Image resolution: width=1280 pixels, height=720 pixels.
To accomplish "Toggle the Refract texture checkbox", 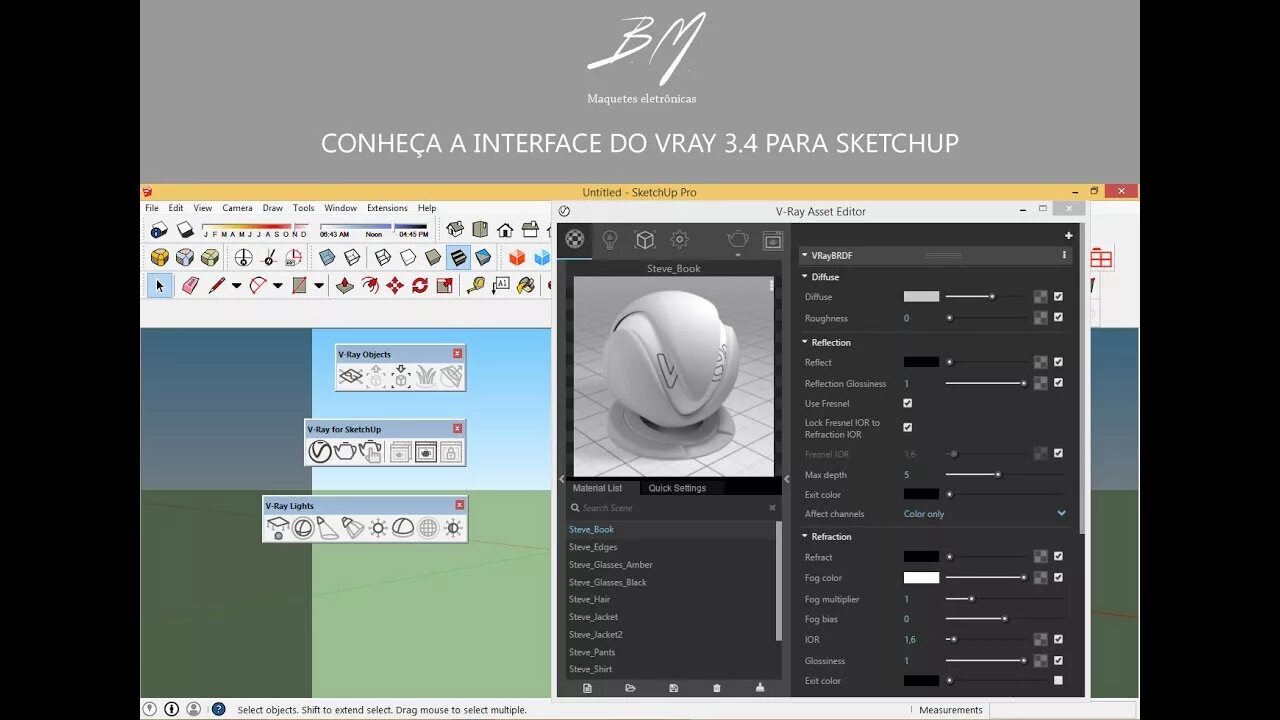I will coord(1058,556).
